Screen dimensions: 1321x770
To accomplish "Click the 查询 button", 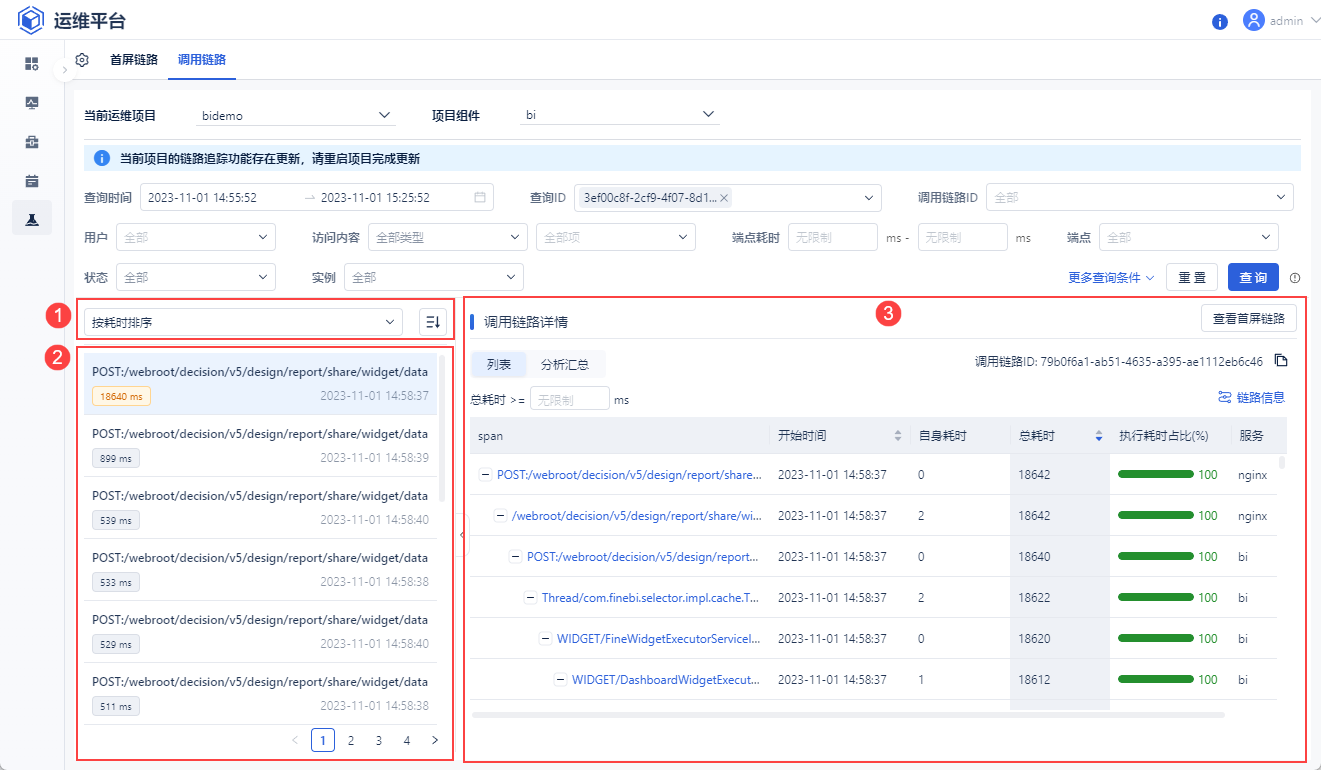I will point(1253,278).
